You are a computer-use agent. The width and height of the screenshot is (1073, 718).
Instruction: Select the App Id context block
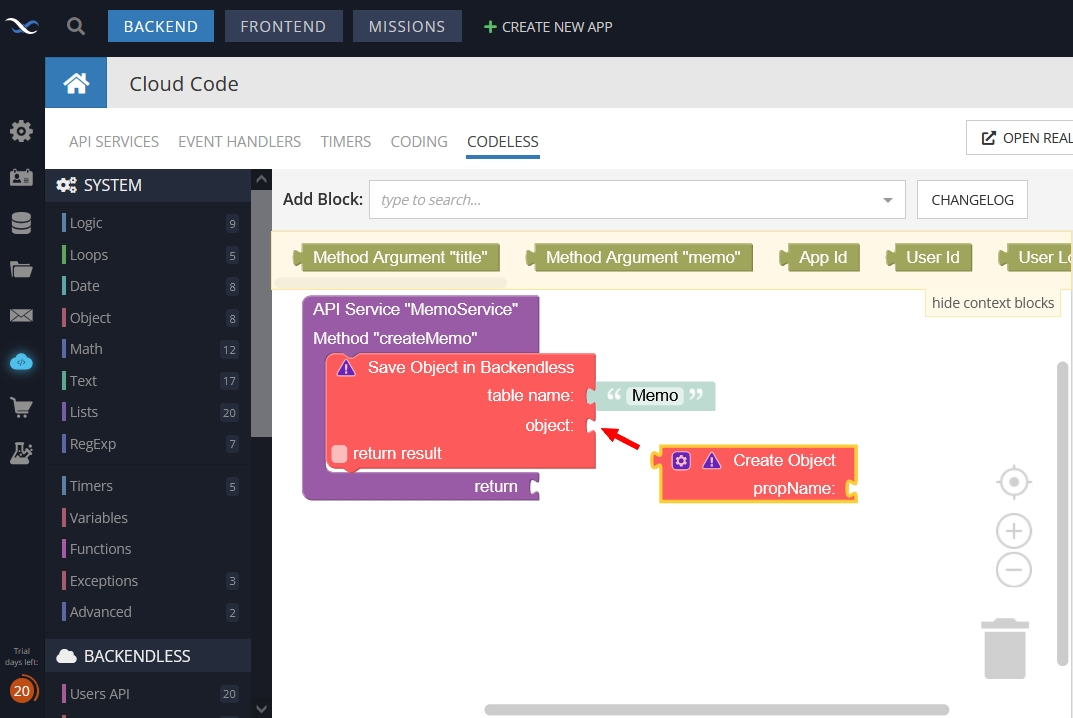[820, 257]
